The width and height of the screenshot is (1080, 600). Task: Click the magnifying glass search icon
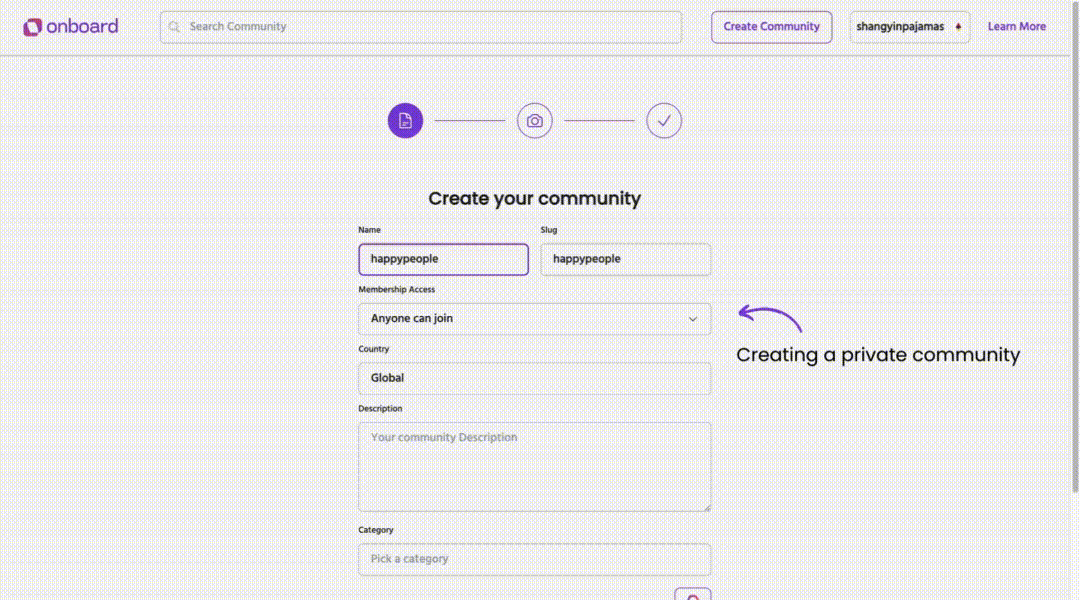(175, 27)
